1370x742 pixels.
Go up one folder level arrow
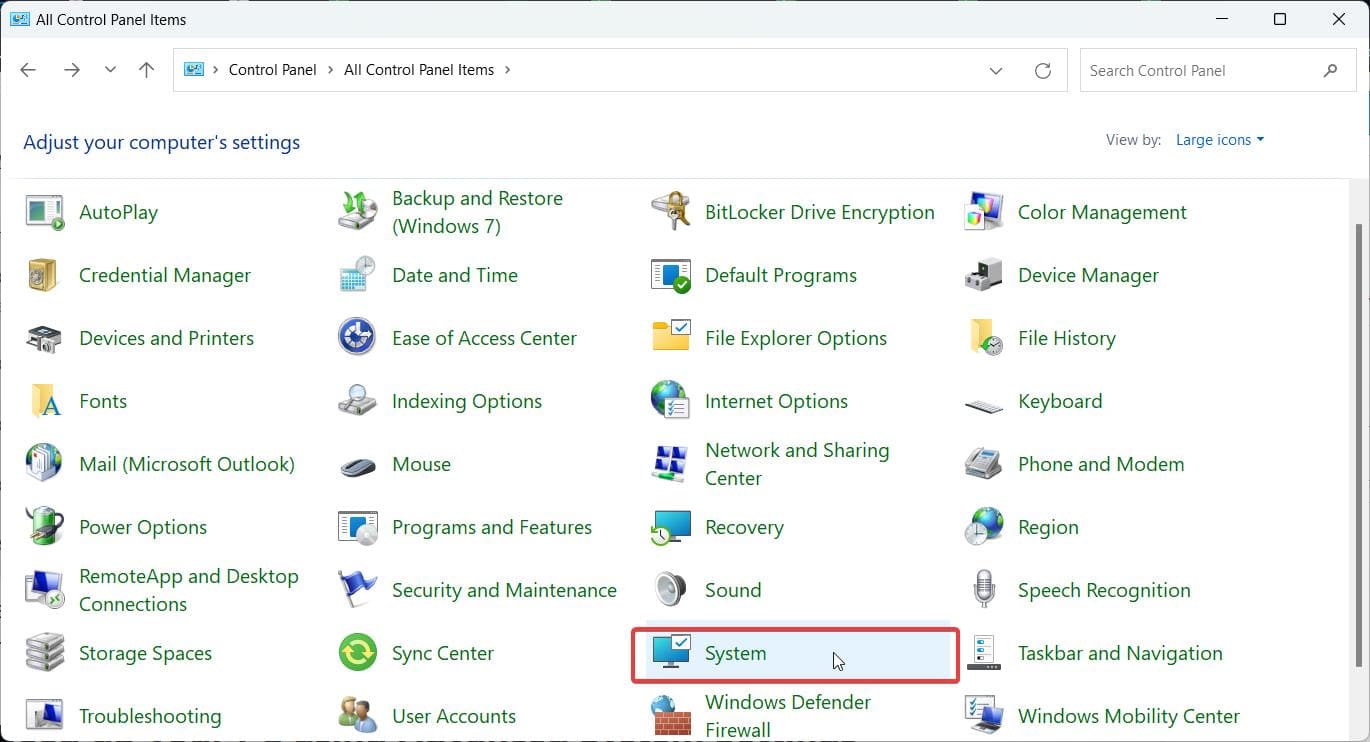pos(146,70)
